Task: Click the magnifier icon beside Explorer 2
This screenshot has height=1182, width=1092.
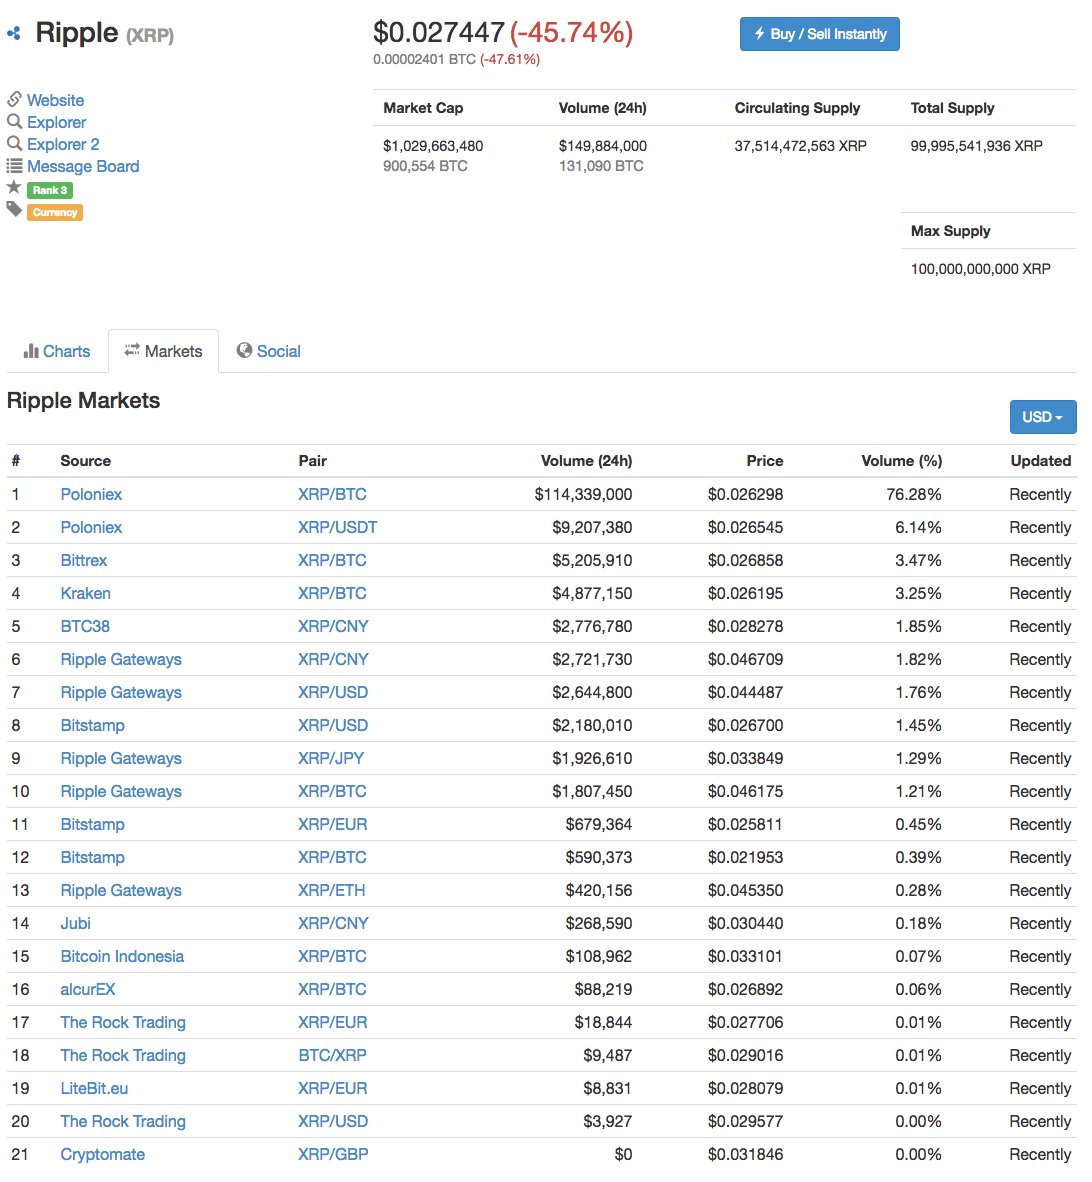Action: pos(14,142)
